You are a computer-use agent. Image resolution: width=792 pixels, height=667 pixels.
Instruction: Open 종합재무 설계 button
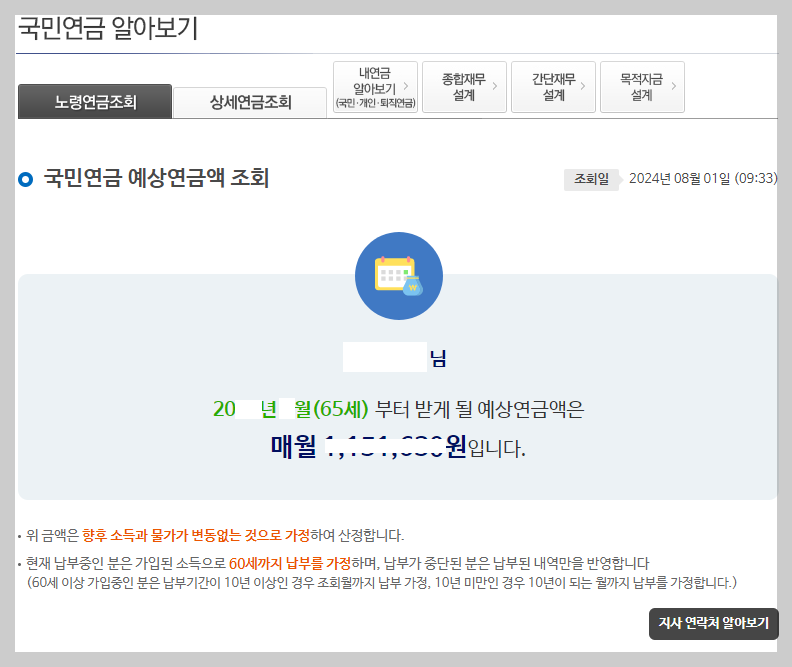[x=464, y=87]
